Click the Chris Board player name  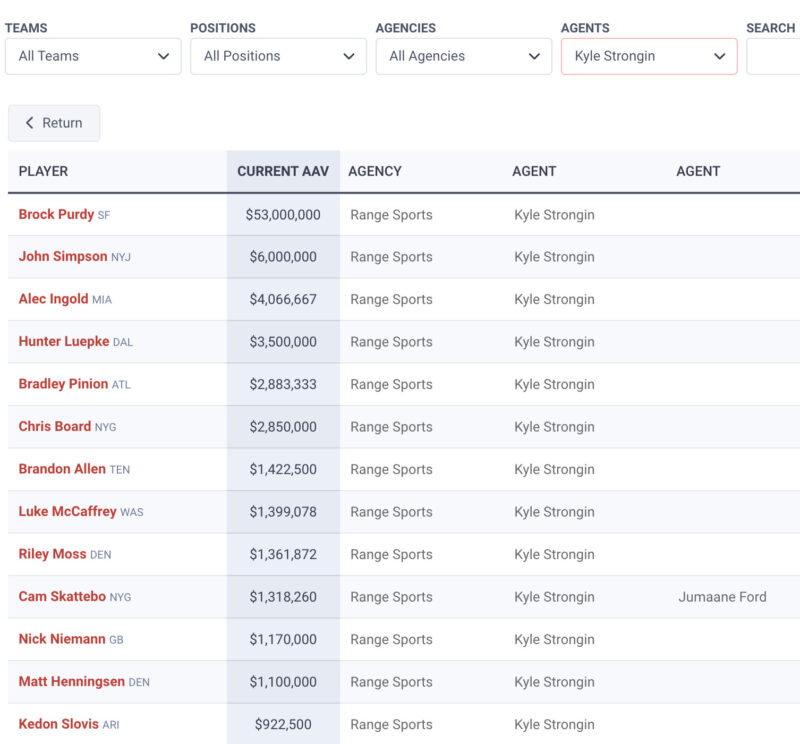pos(55,427)
